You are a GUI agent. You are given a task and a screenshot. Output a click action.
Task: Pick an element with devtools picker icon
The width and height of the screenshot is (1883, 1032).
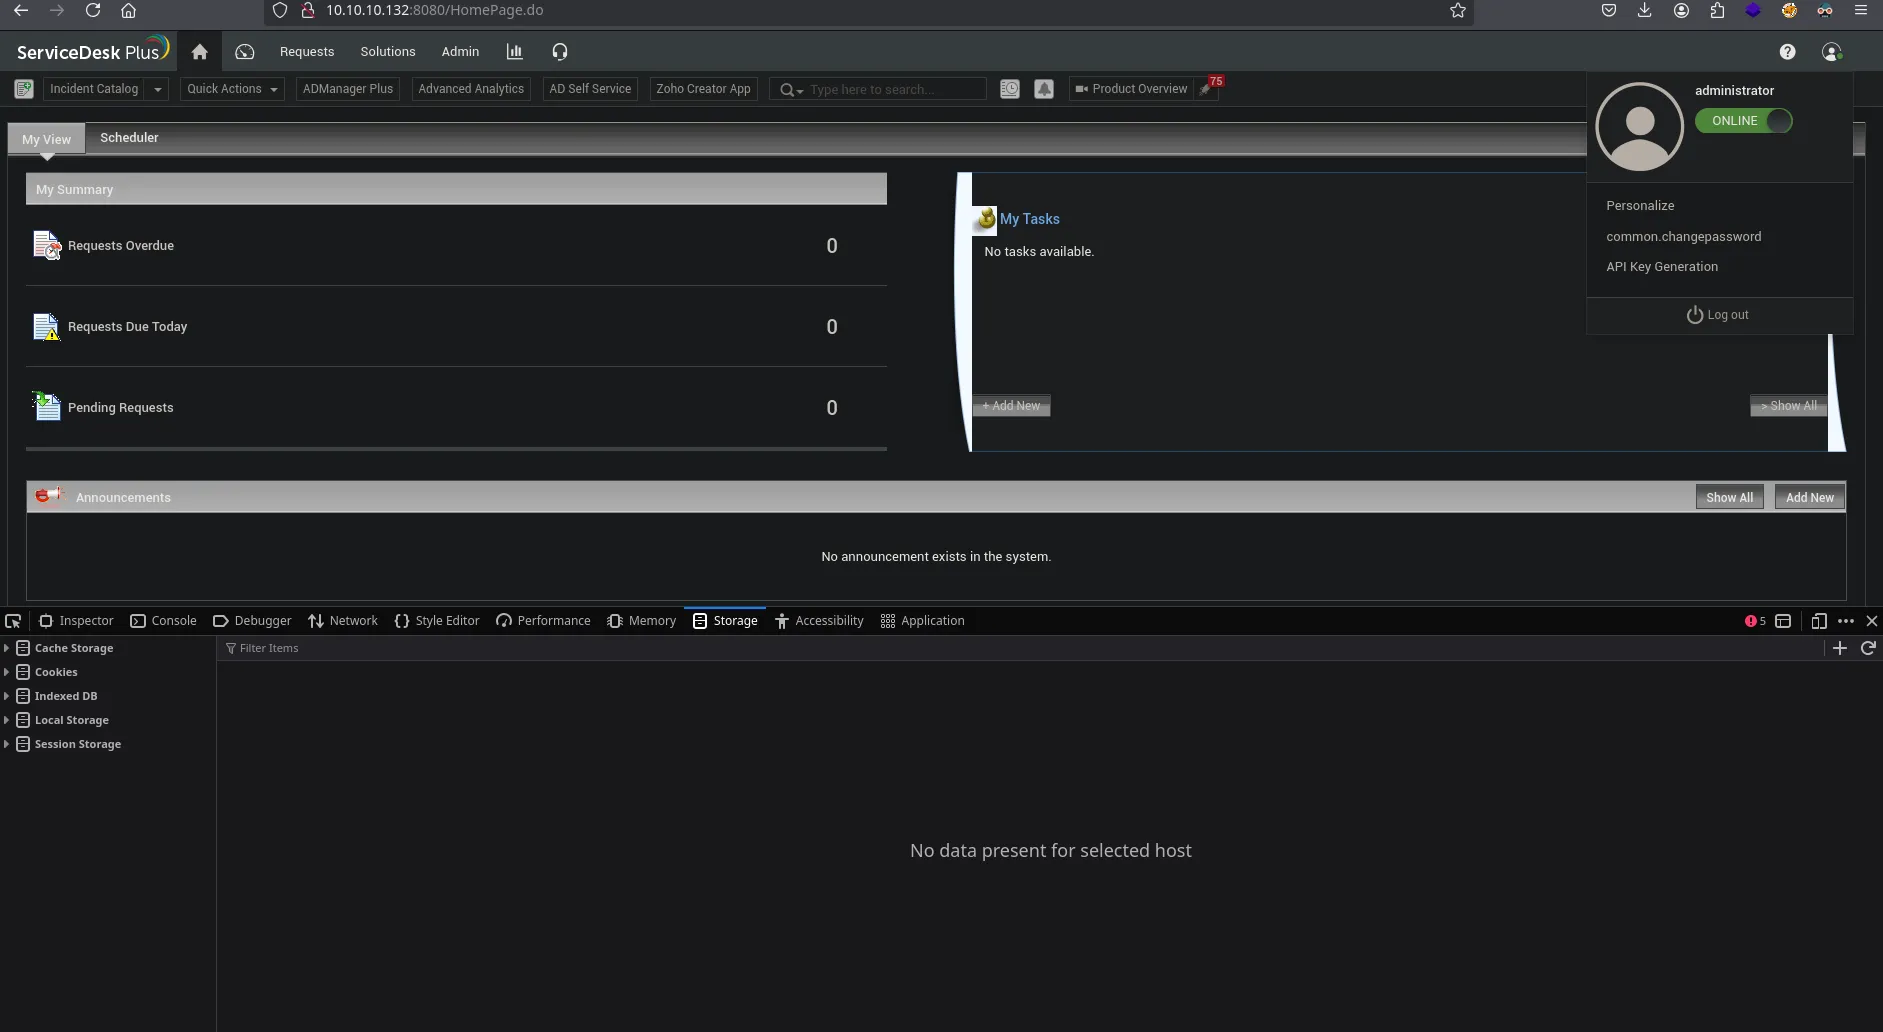(x=13, y=621)
